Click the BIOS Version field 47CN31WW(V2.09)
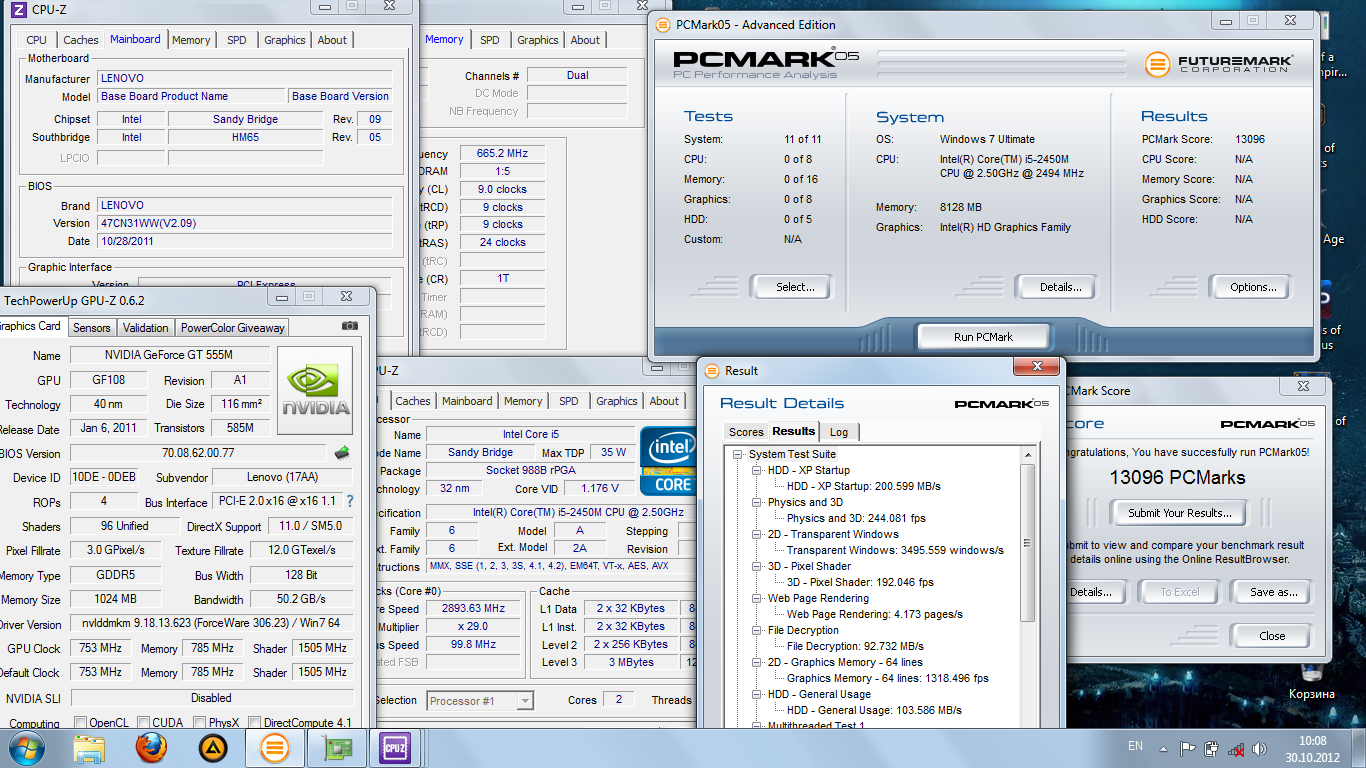 click(x=245, y=223)
